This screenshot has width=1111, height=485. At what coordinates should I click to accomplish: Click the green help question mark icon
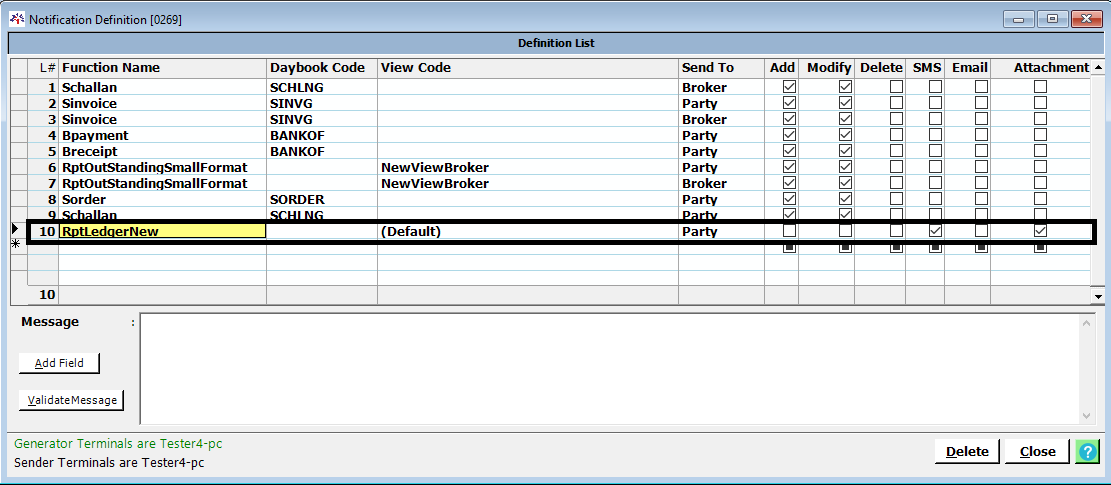point(1086,451)
